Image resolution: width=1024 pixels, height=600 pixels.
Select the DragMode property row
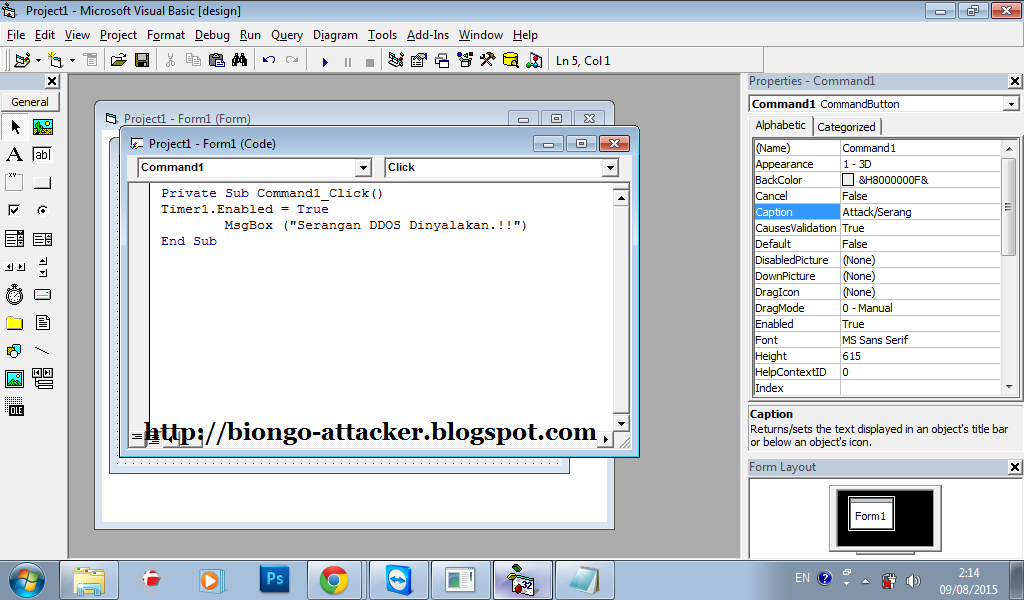click(x=876, y=308)
